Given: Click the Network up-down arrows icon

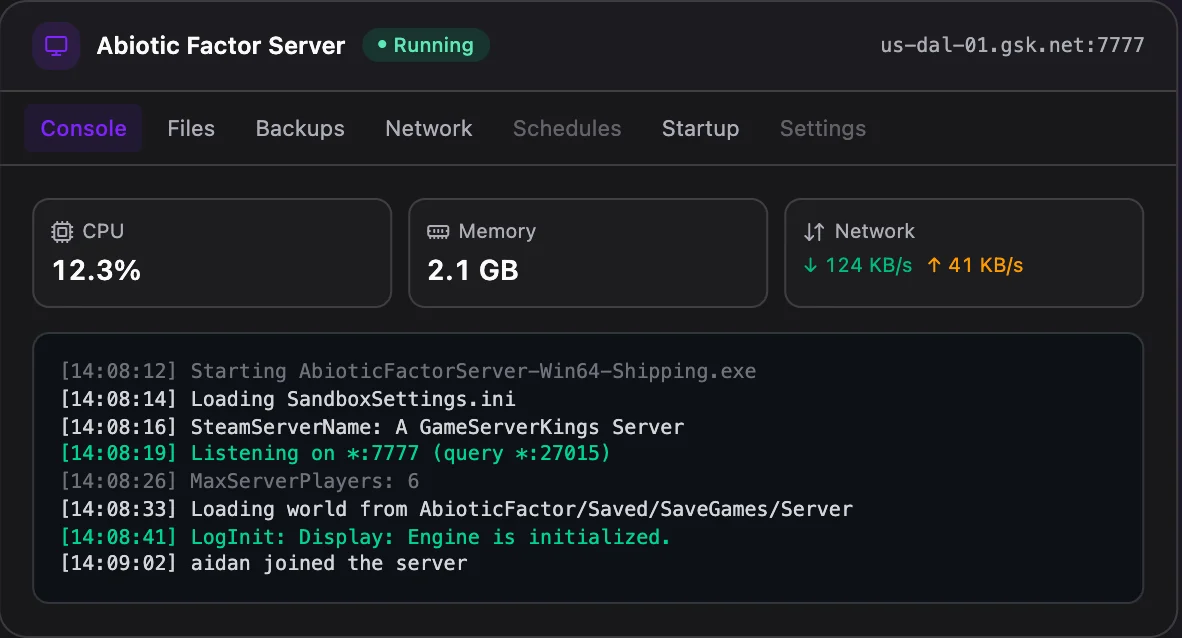Looking at the screenshot, I should [x=814, y=232].
